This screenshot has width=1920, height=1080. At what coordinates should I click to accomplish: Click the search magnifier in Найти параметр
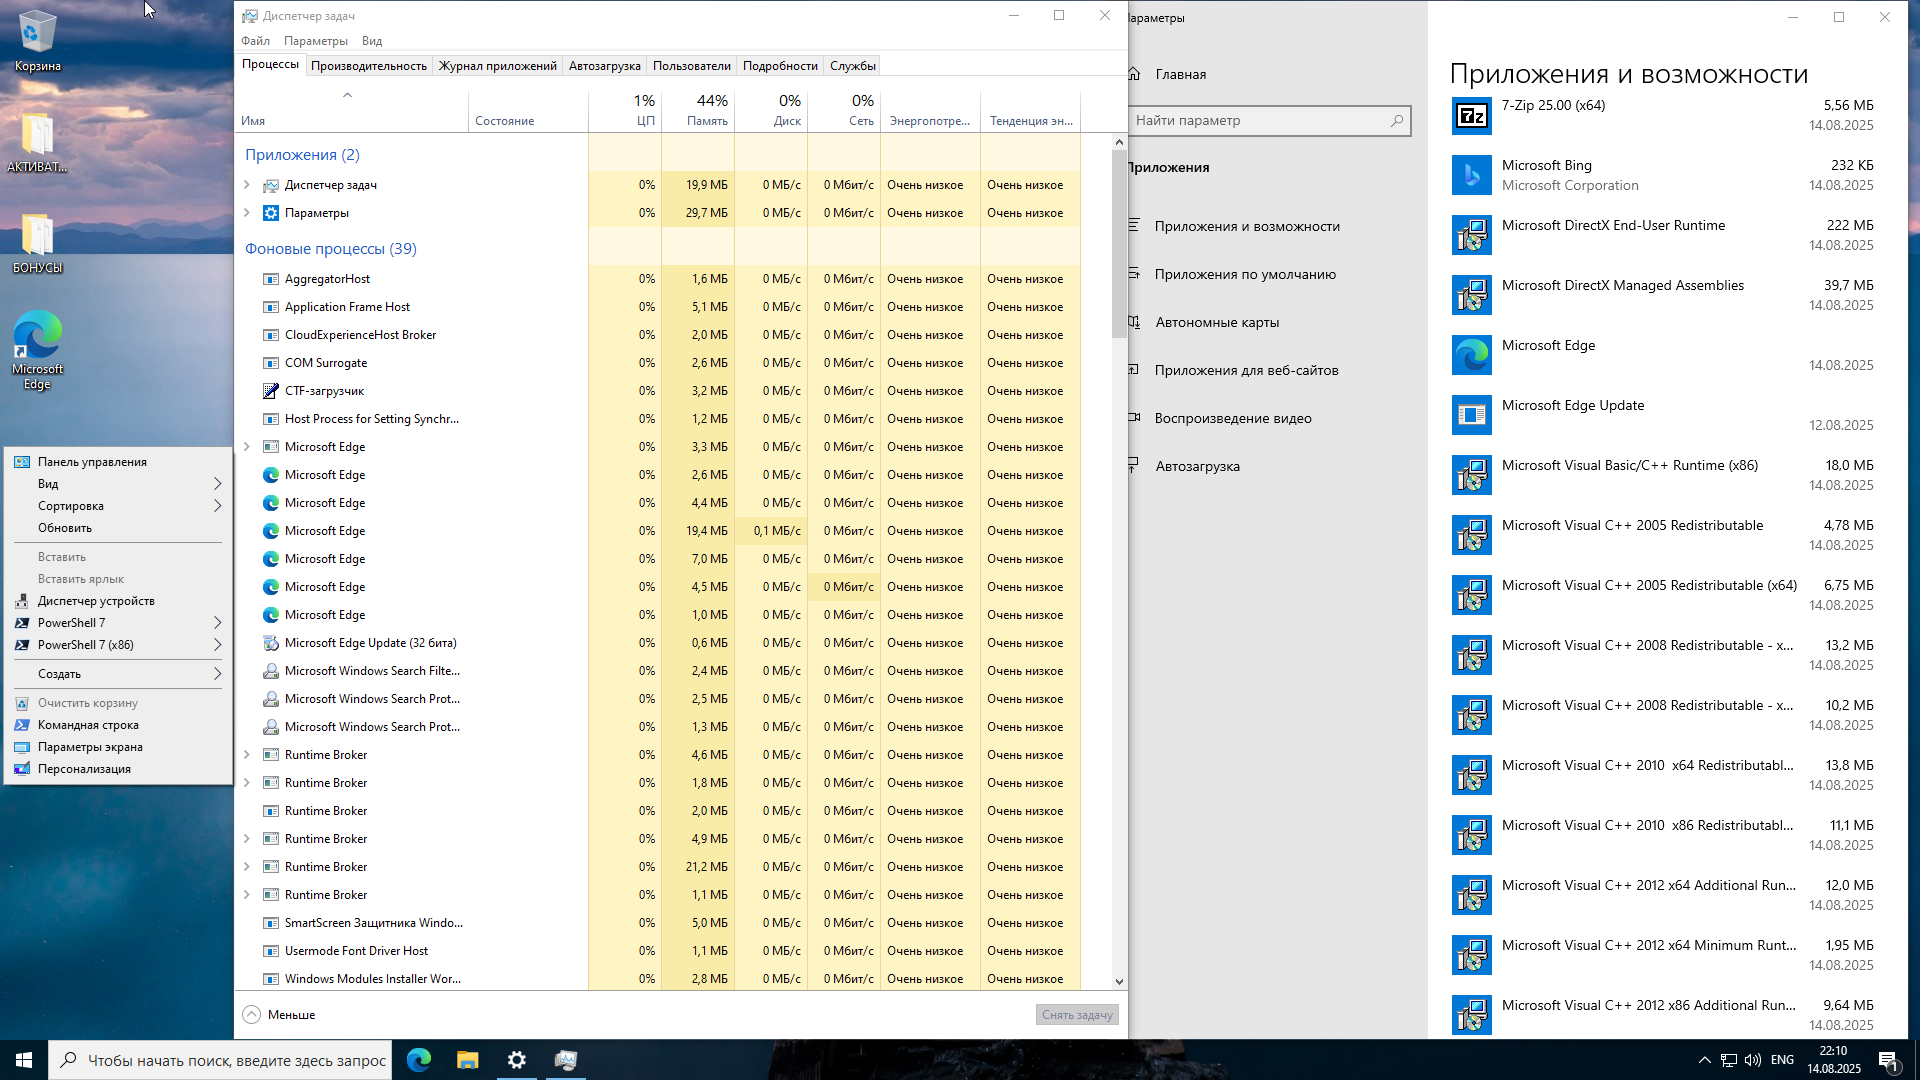(1397, 121)
